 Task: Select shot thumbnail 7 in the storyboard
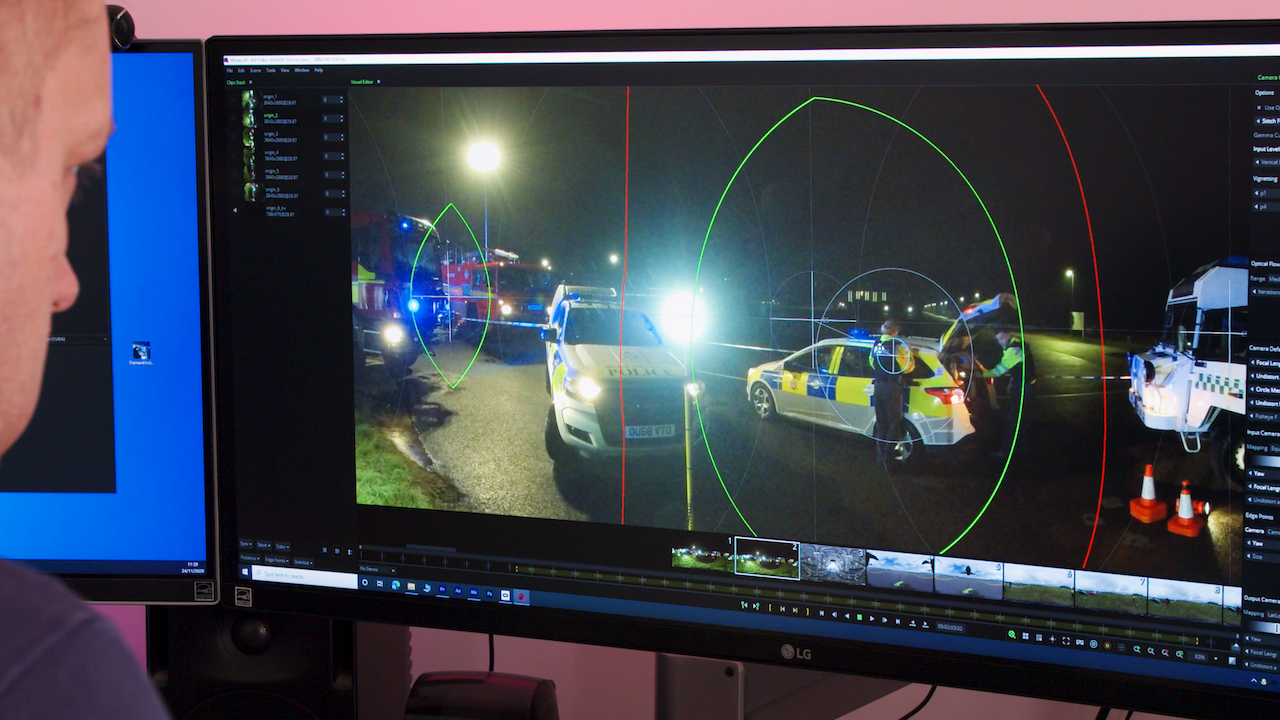1110,591
